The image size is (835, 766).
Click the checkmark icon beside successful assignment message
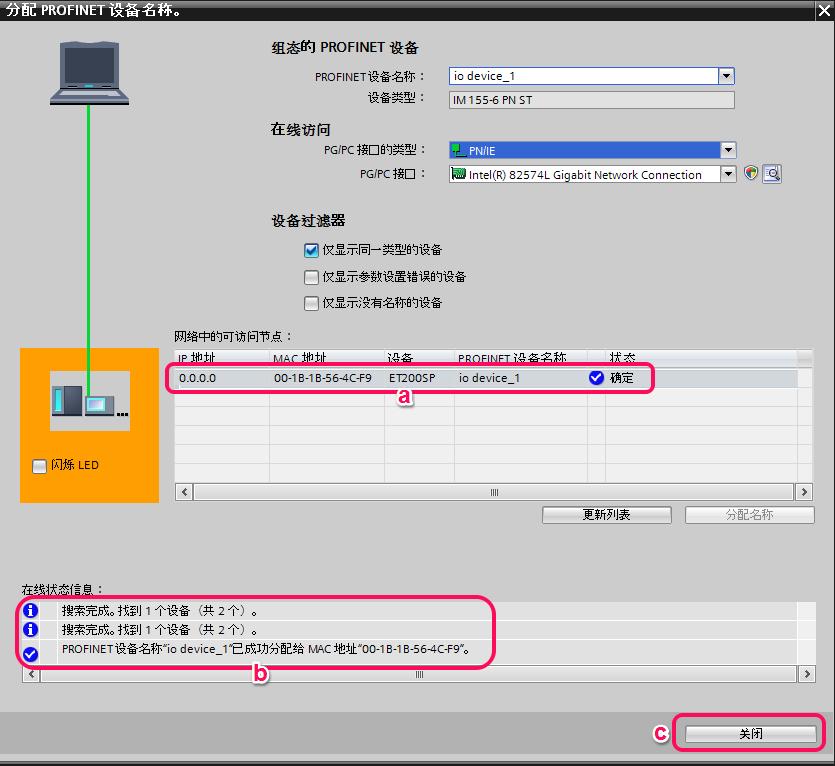(30, 654)
